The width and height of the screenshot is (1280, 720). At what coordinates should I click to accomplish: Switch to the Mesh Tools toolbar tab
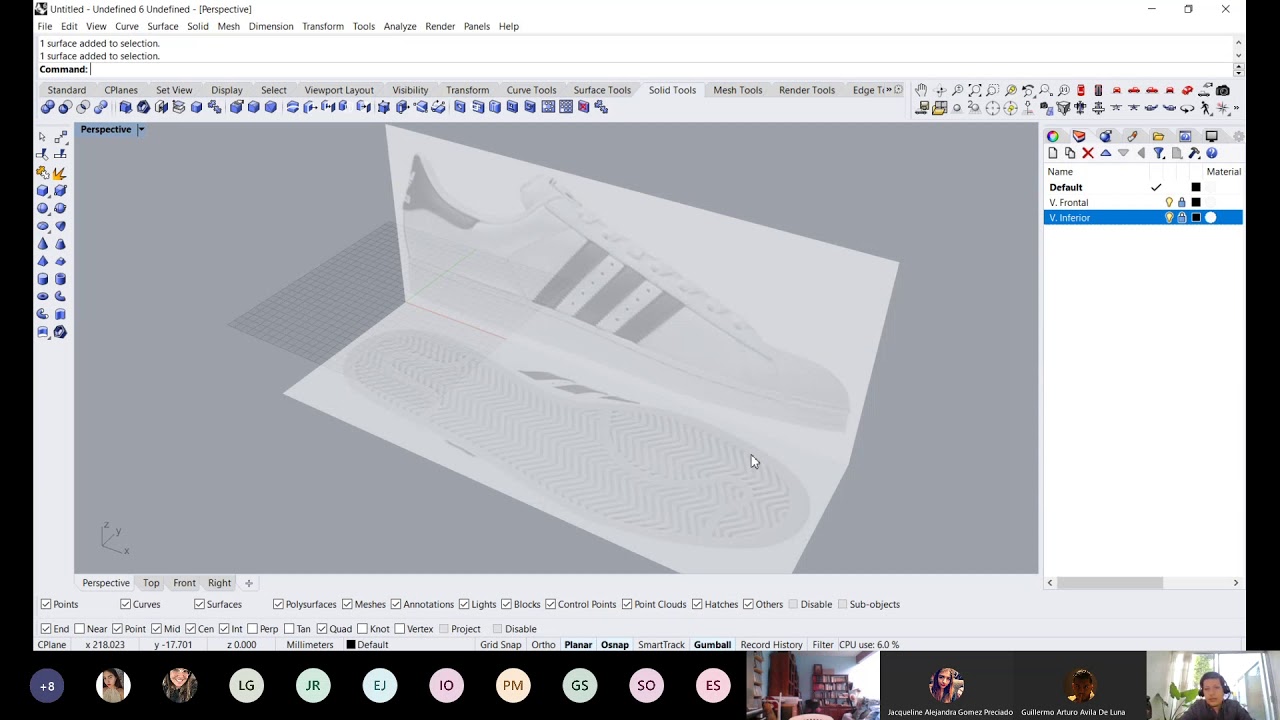pos(738,90)
